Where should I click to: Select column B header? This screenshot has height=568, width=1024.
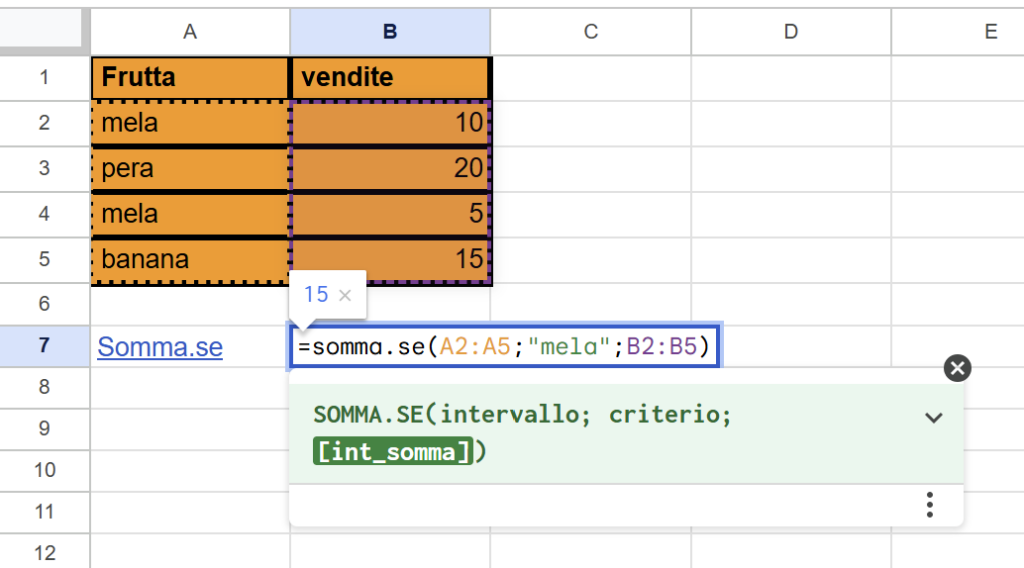390,32
